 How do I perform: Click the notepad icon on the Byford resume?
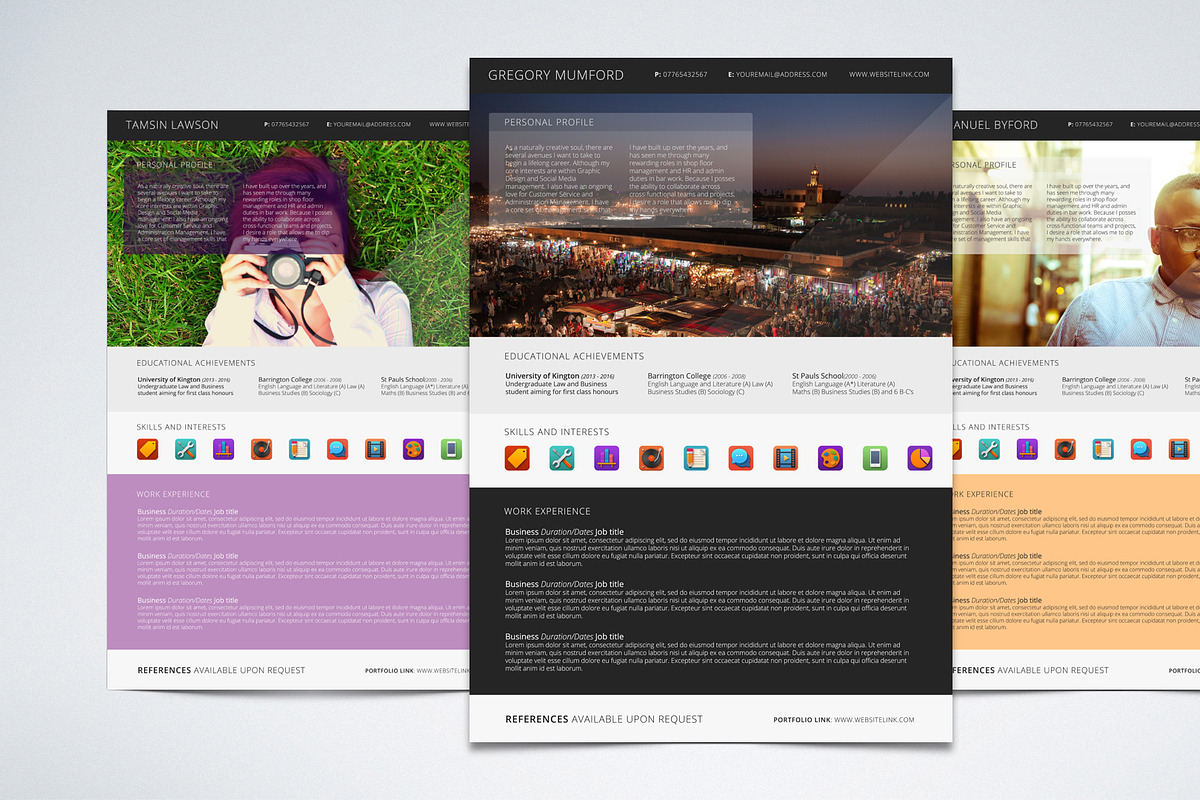pos(1104,449)
